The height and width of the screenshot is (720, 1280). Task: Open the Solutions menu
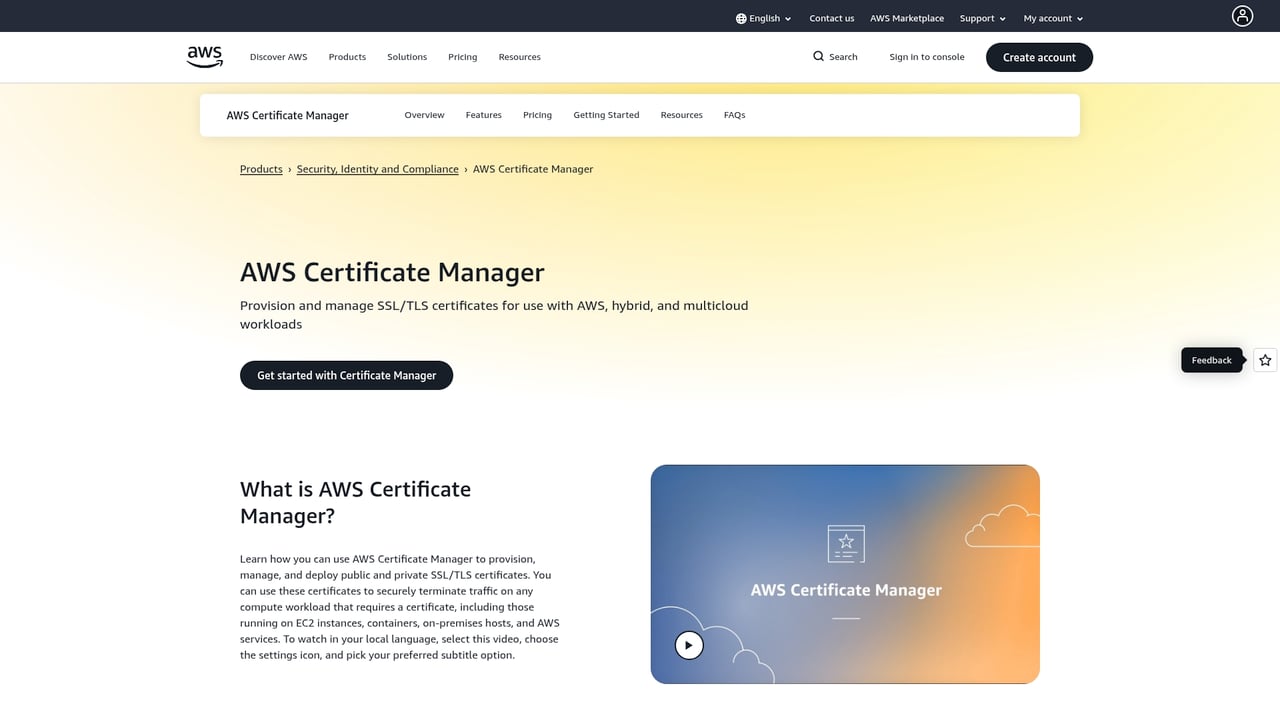click(x=406, y=57)
